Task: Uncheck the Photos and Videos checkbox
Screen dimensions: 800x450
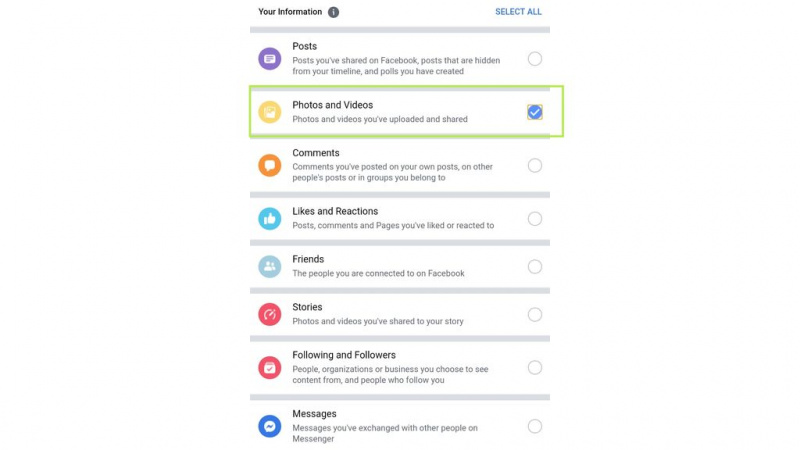Action: [535, 112]
